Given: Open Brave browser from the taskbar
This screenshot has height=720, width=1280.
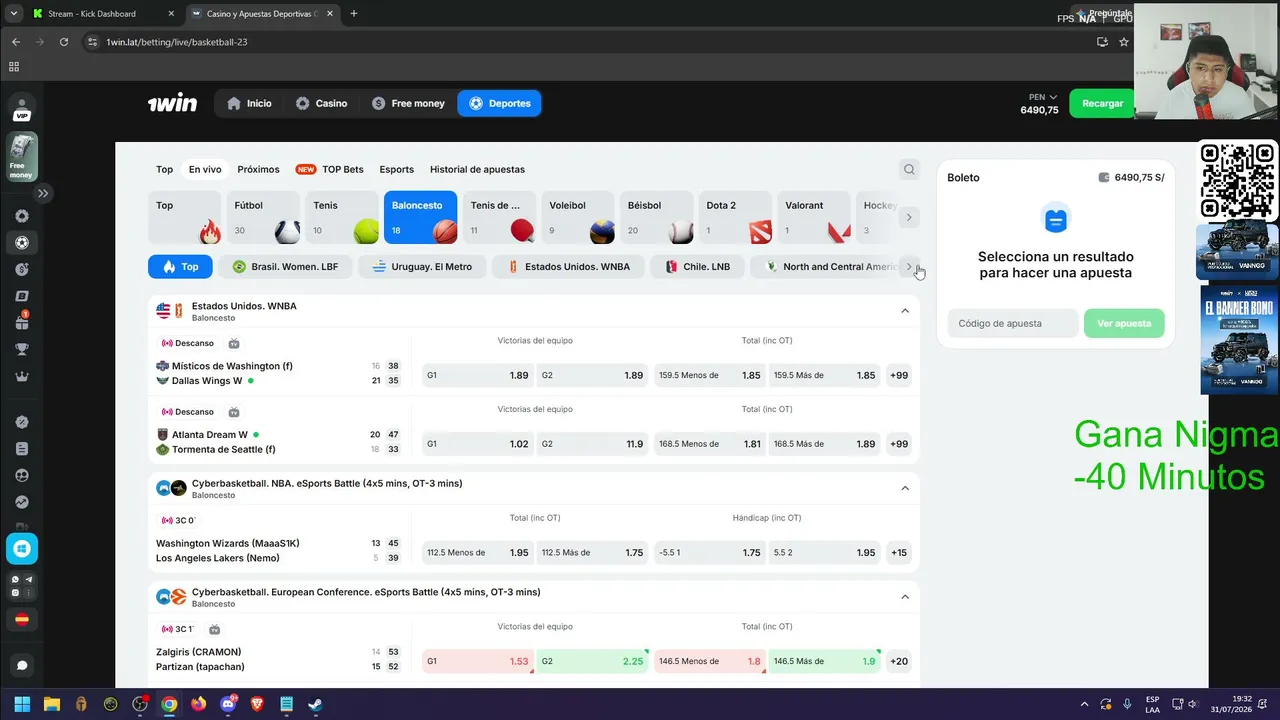Looking at the screenshot, I should pos(257,704).
